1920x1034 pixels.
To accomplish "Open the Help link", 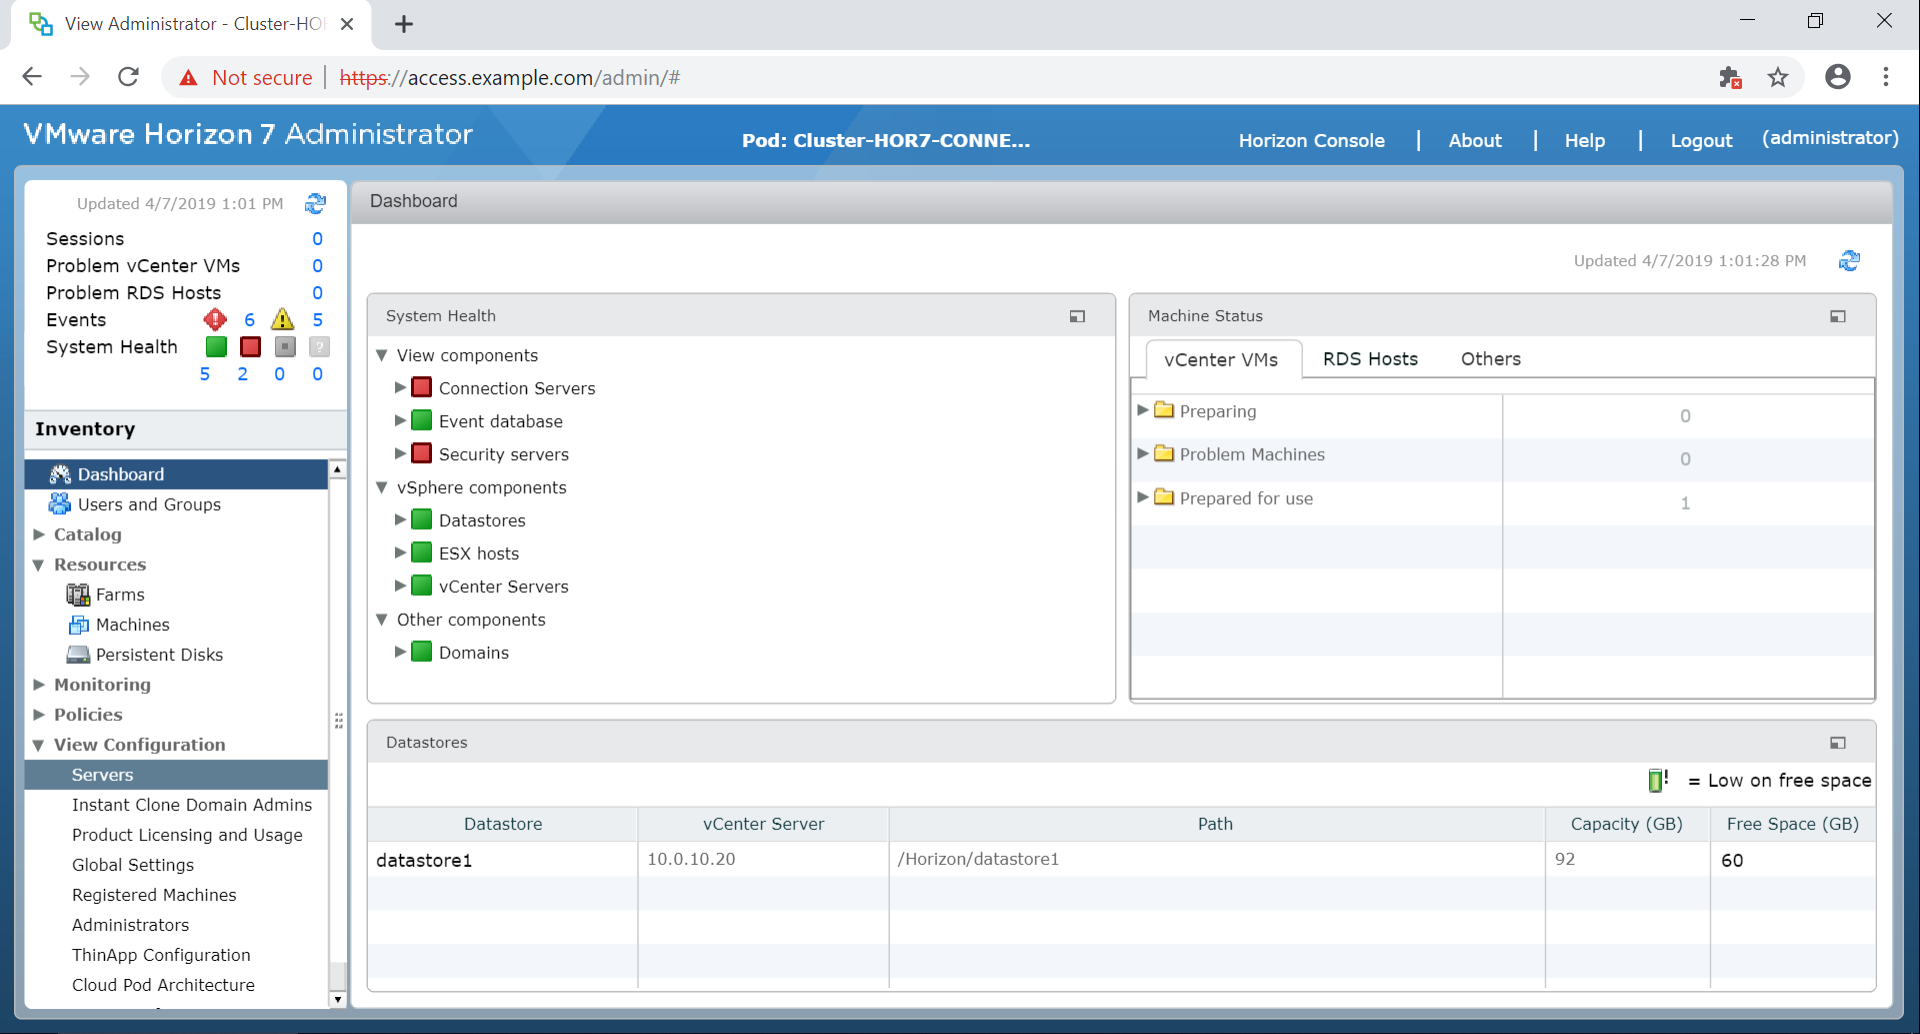I will 1585,141.
